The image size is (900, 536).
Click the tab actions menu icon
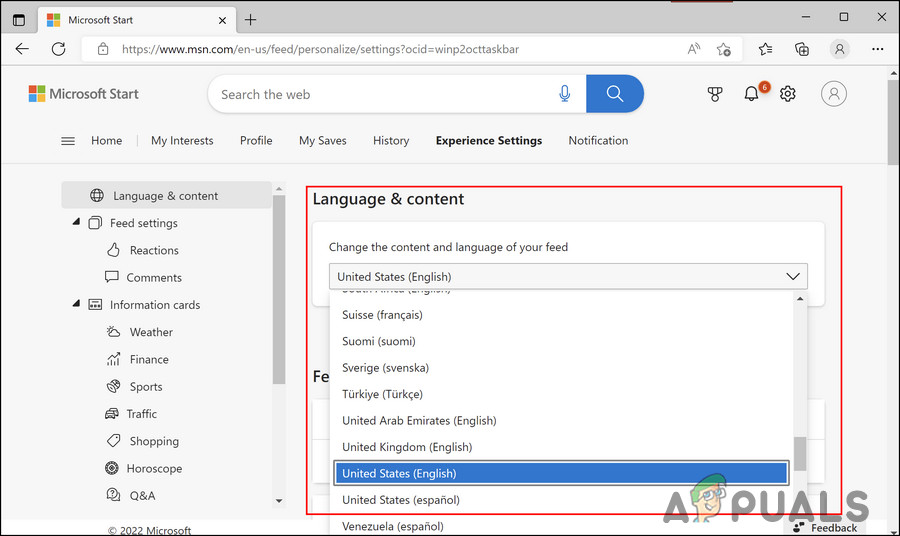[19, 20]
